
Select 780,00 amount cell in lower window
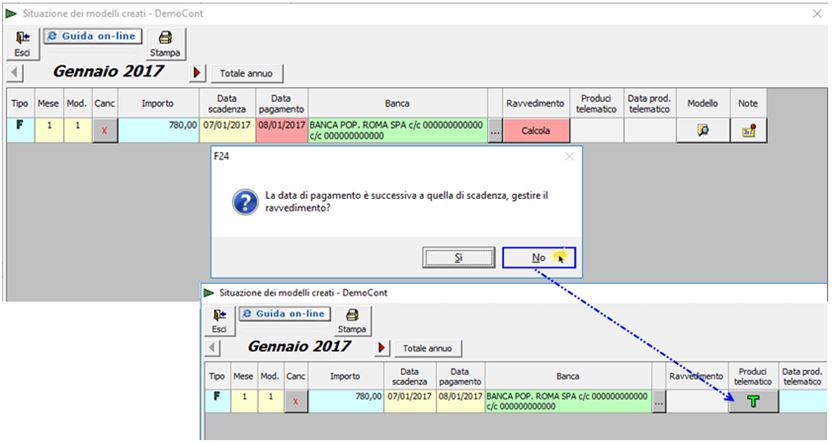(x=346, y=402)
